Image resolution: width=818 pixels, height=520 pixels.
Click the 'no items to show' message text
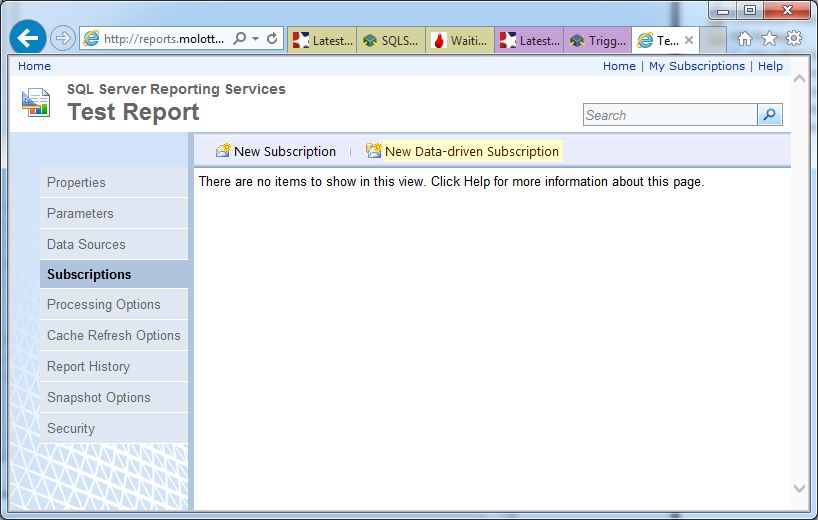pos(451,182)
